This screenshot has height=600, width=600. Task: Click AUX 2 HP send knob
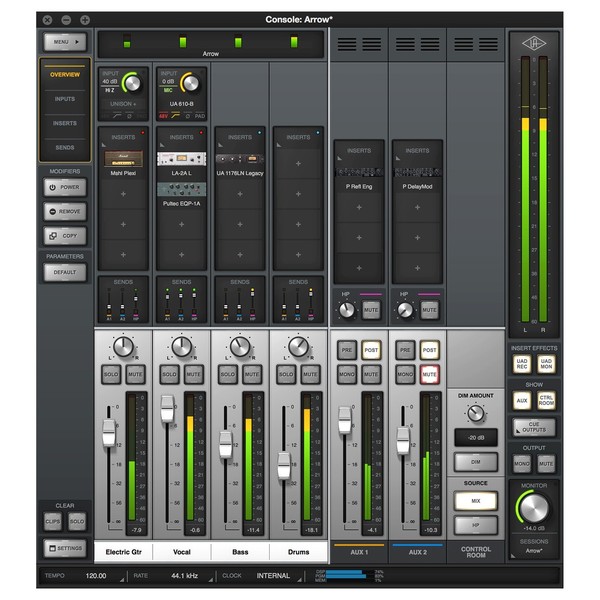coord(405,310)
